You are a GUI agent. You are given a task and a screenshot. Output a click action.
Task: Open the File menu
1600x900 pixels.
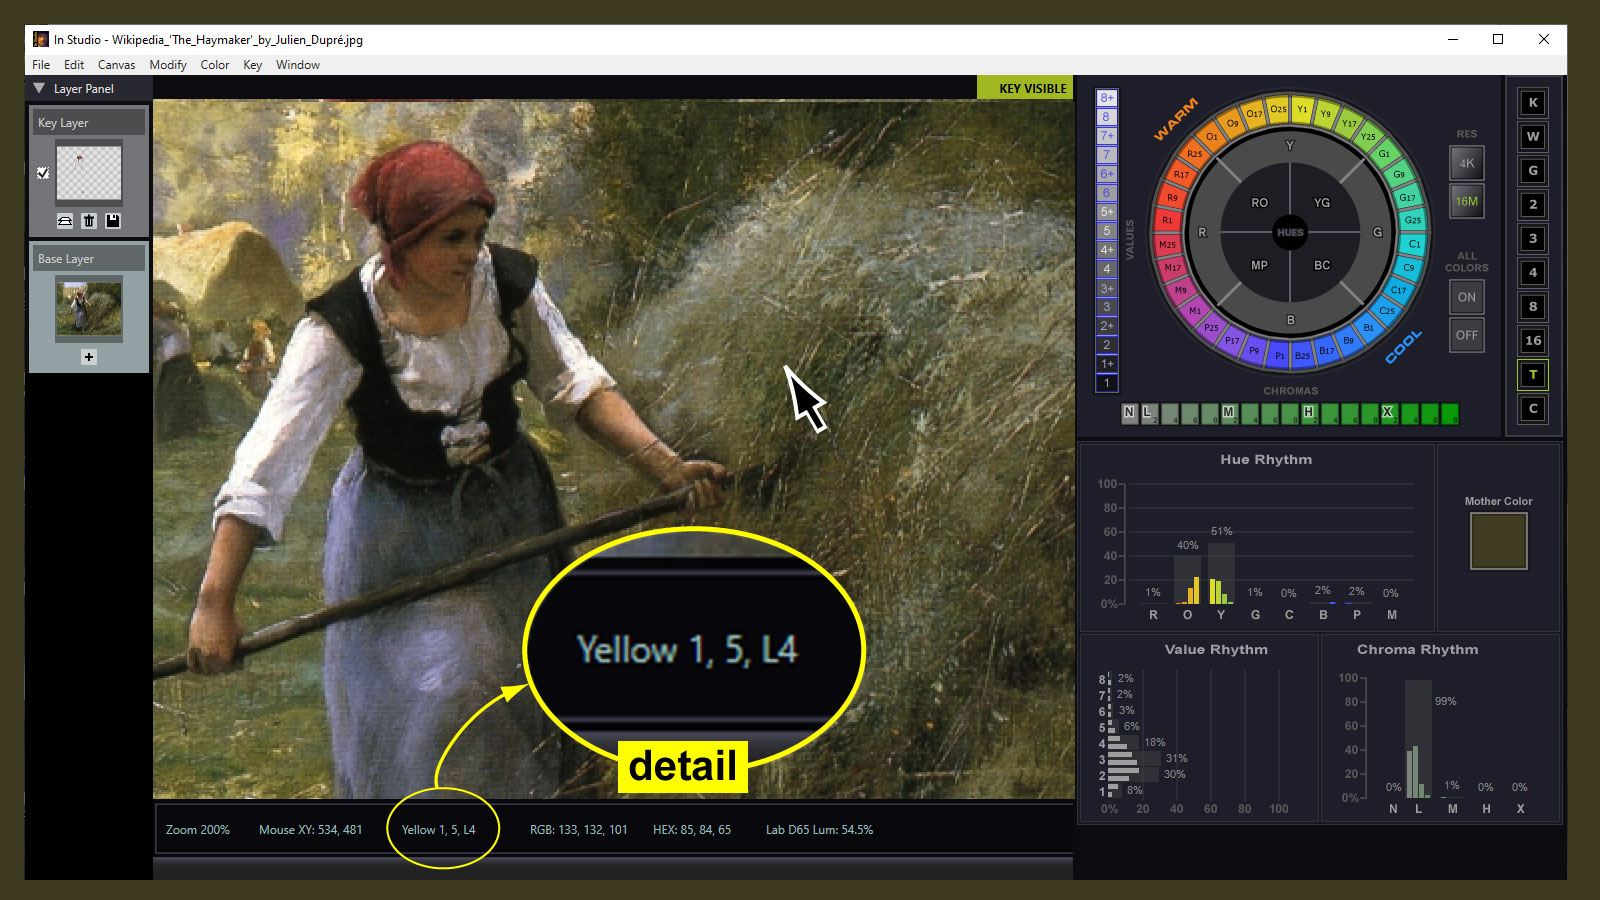[41, 65]
